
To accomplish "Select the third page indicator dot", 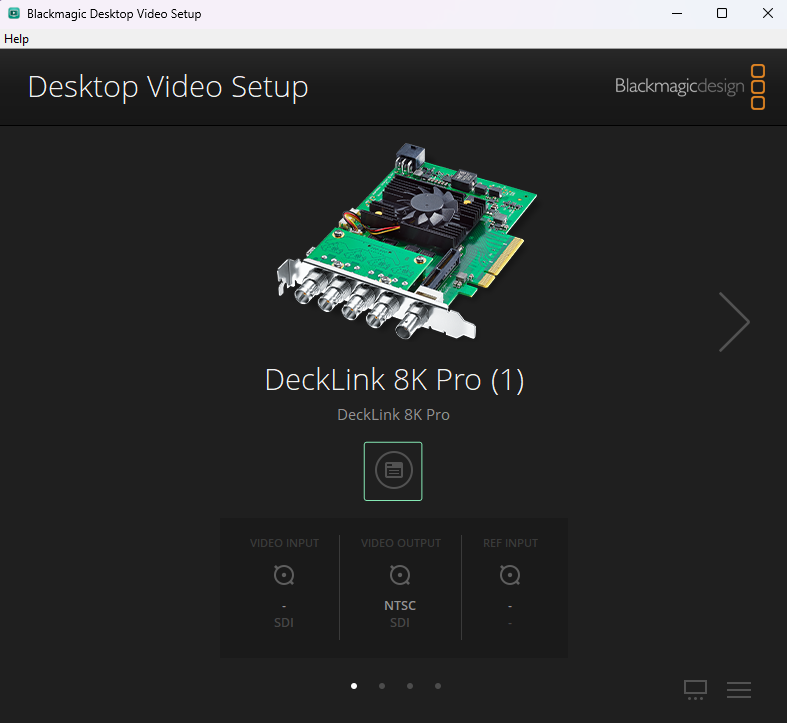I will pos(410,686).
